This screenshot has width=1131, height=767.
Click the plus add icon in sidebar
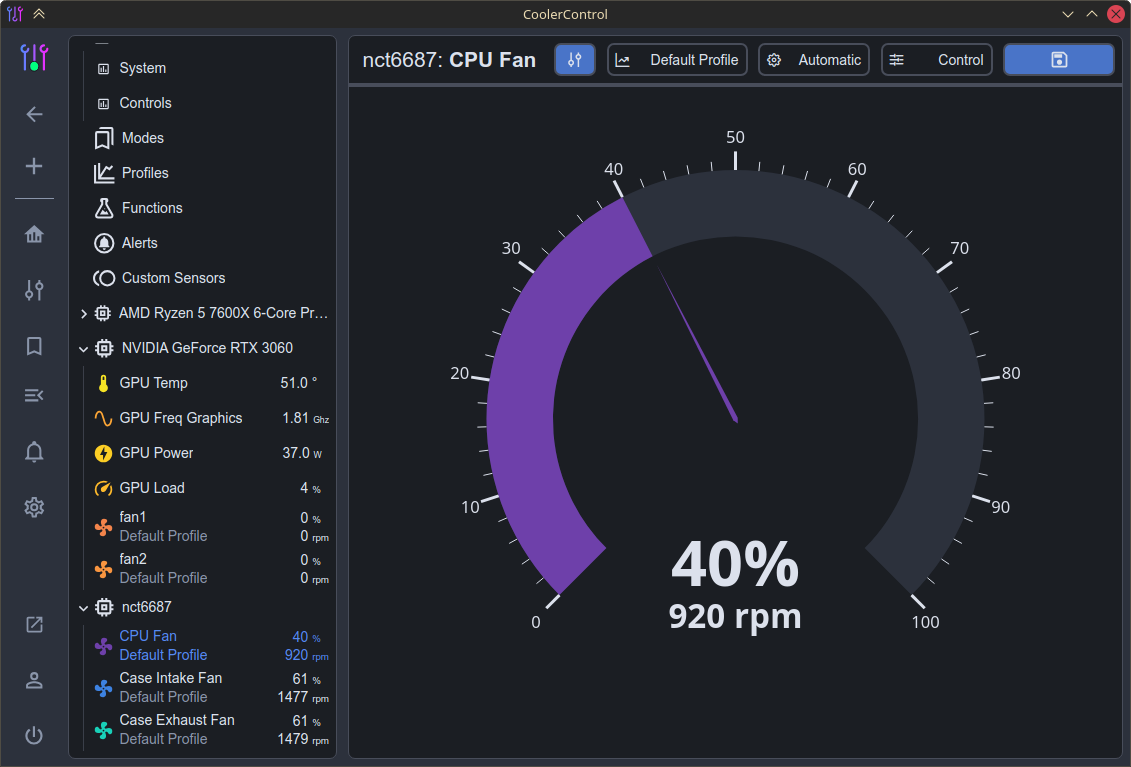[x=34, y=166]
